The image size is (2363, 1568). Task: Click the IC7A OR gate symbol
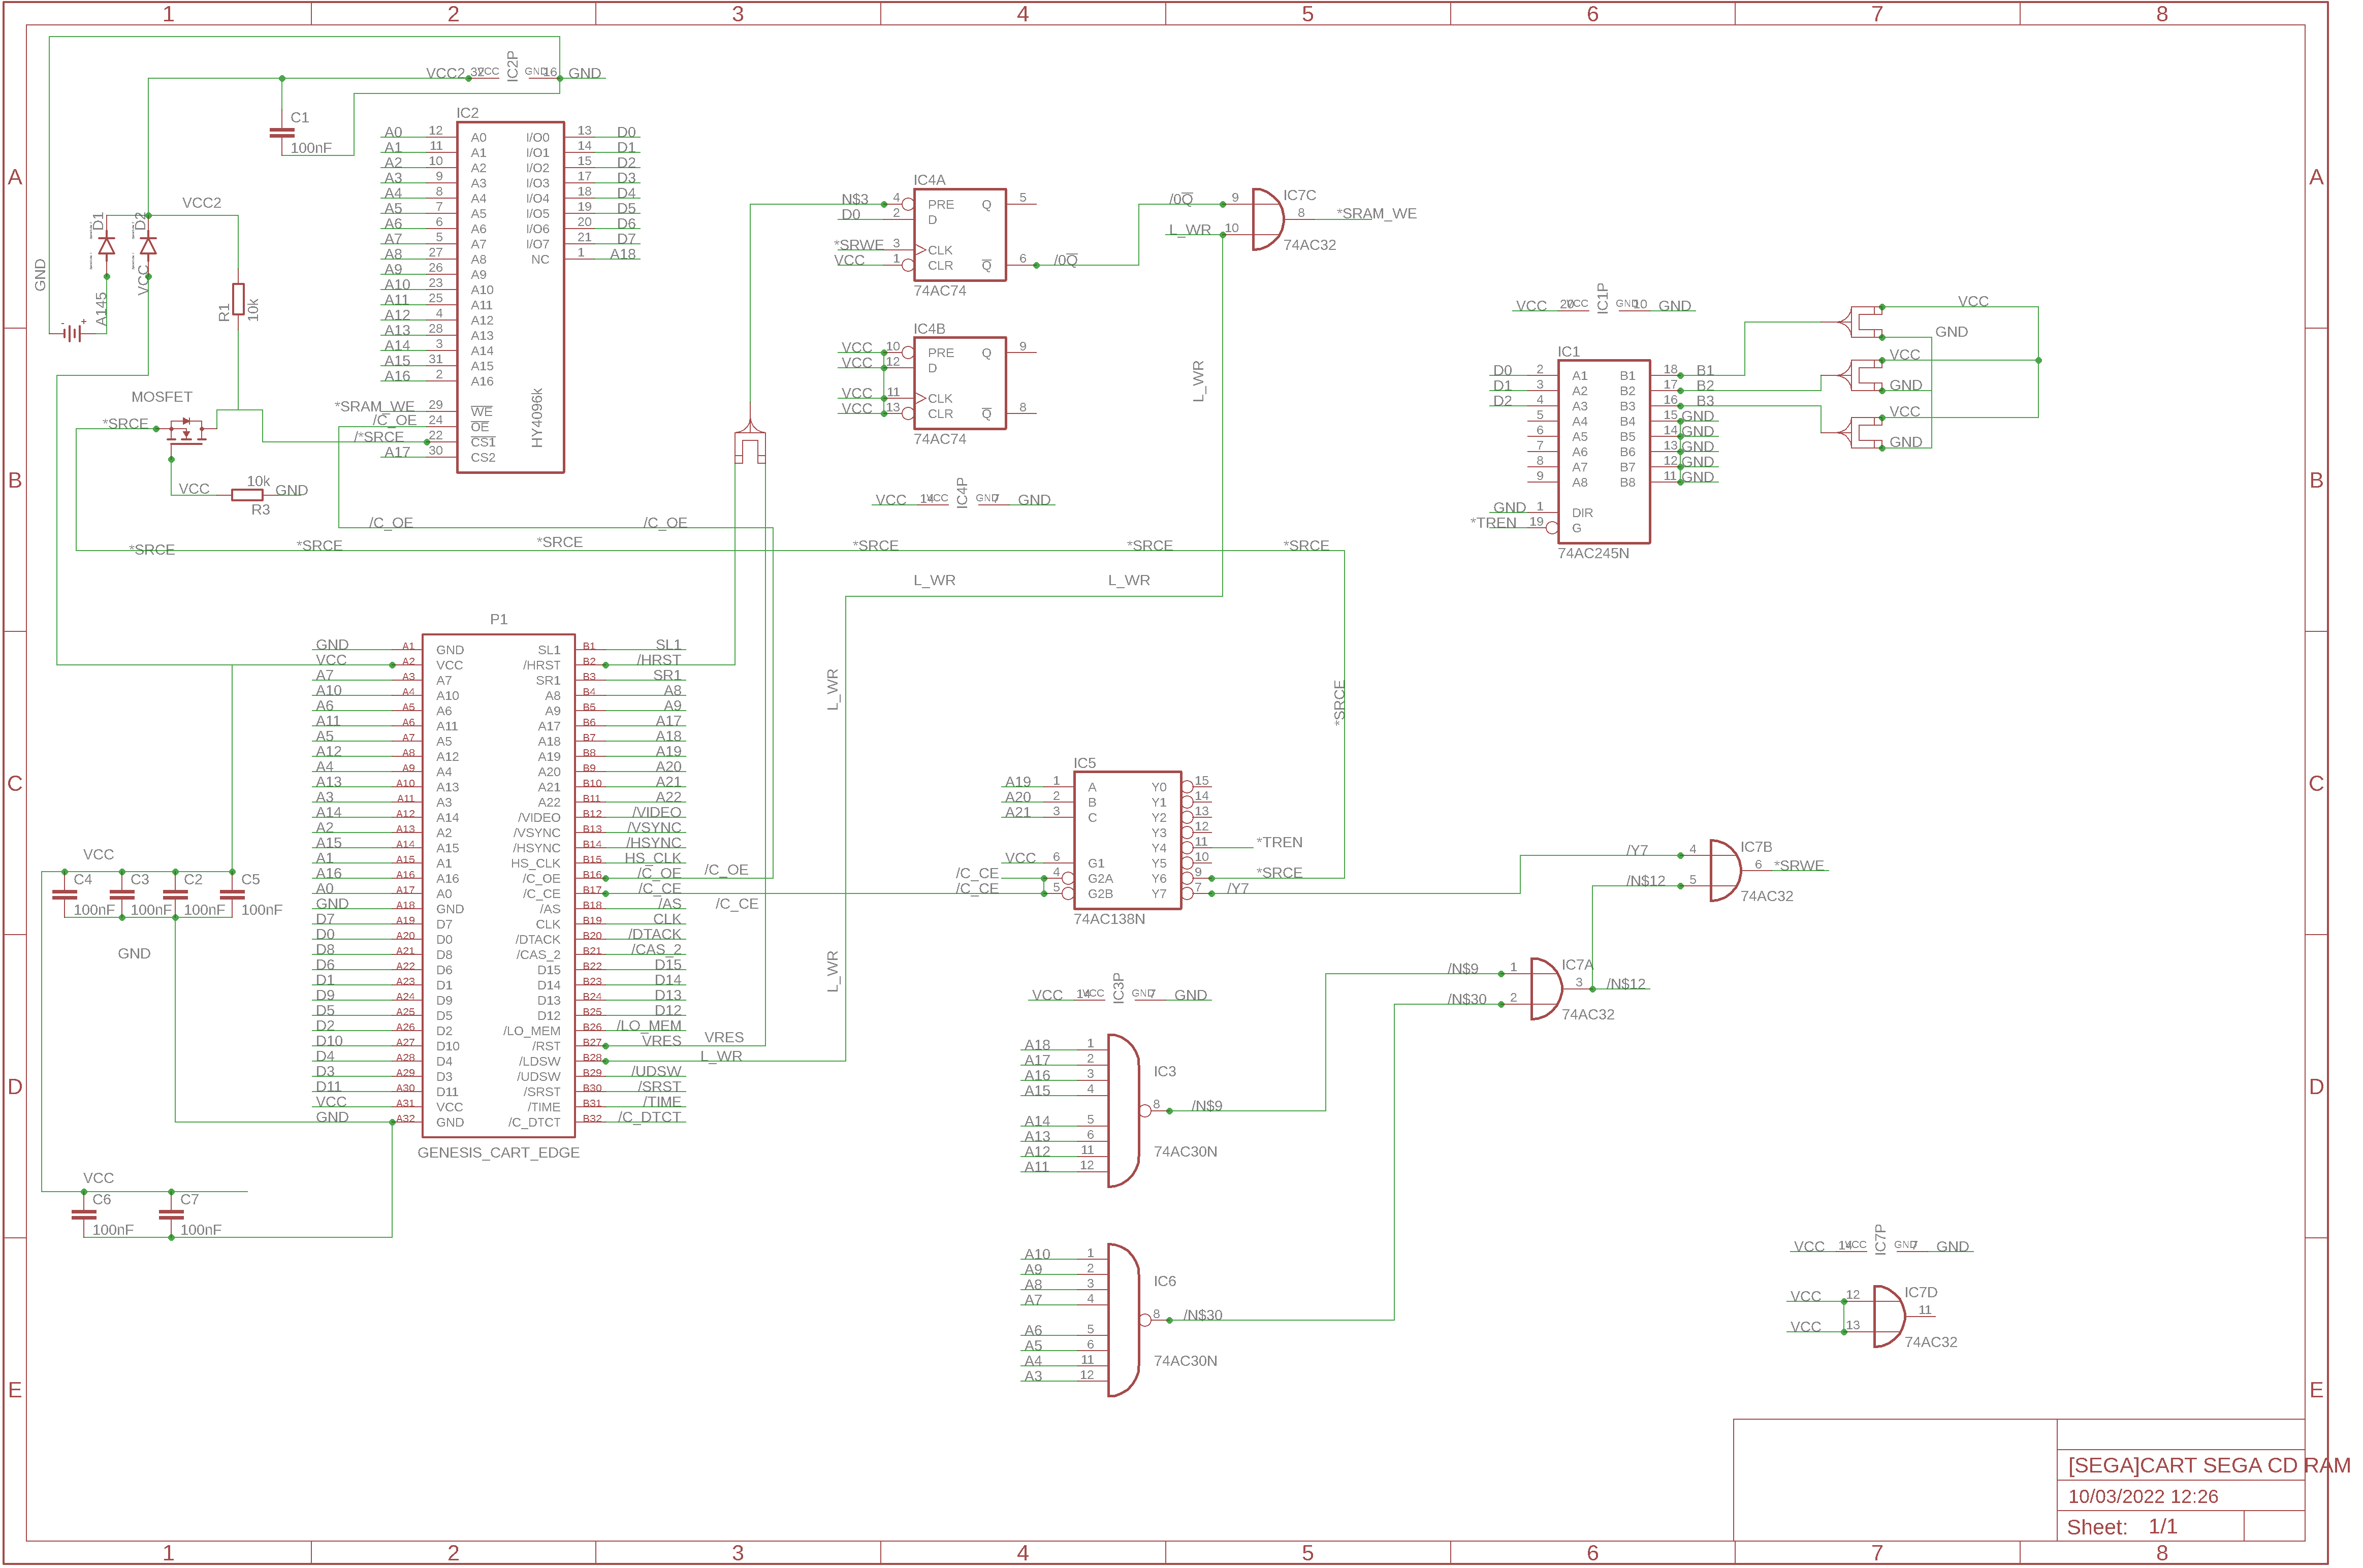point(1546,988)
